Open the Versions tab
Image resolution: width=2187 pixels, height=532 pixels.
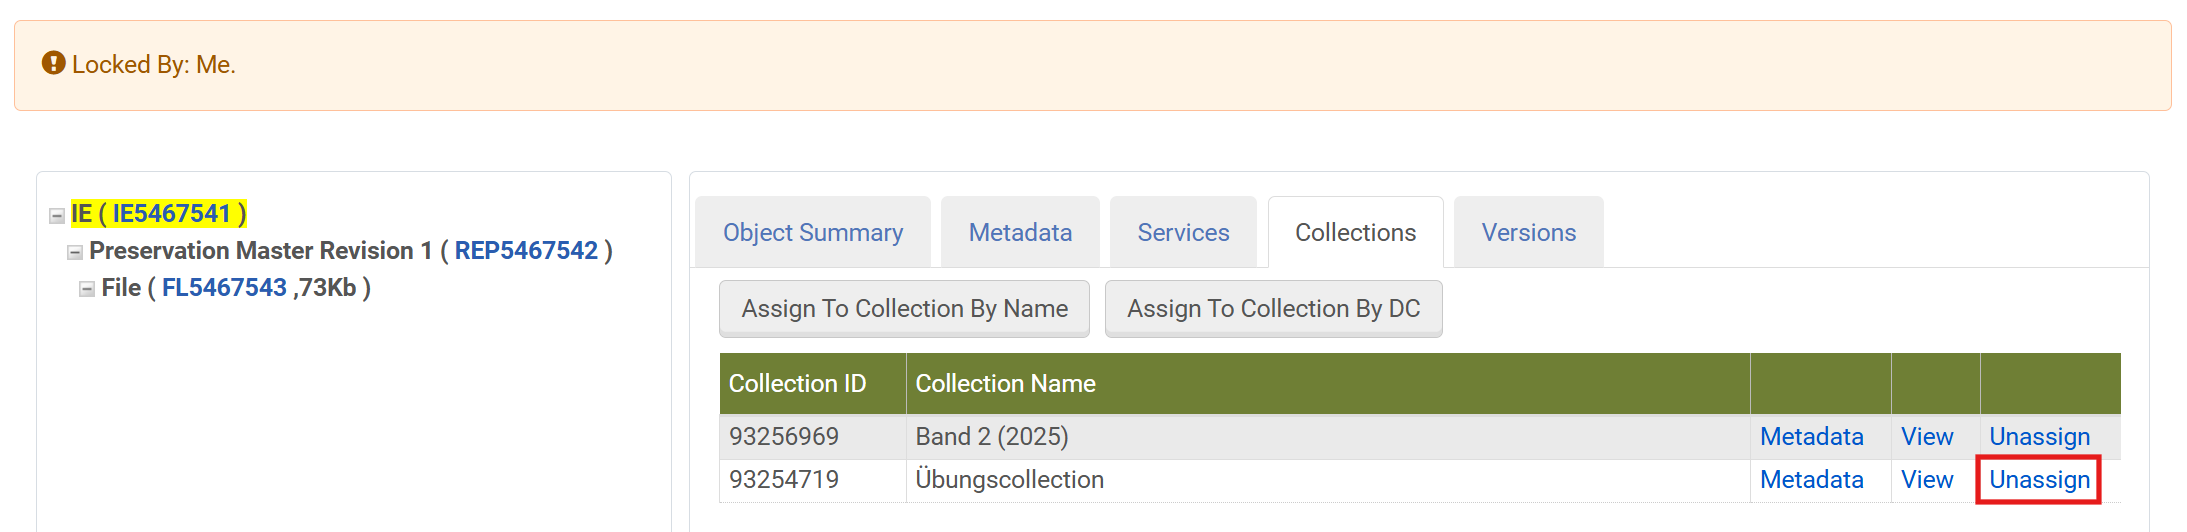click(x=1528, y=233)
